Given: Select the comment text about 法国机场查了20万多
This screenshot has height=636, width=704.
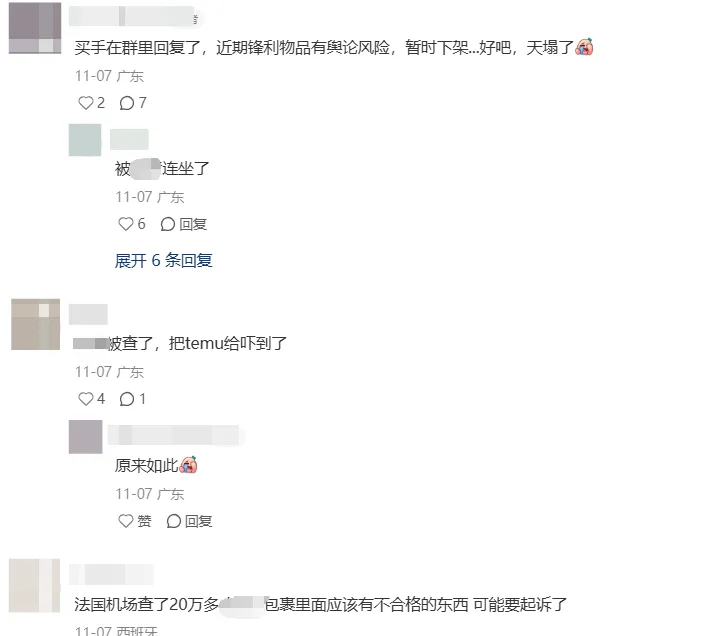Looking at the screenshot, I should pos(320,605).
